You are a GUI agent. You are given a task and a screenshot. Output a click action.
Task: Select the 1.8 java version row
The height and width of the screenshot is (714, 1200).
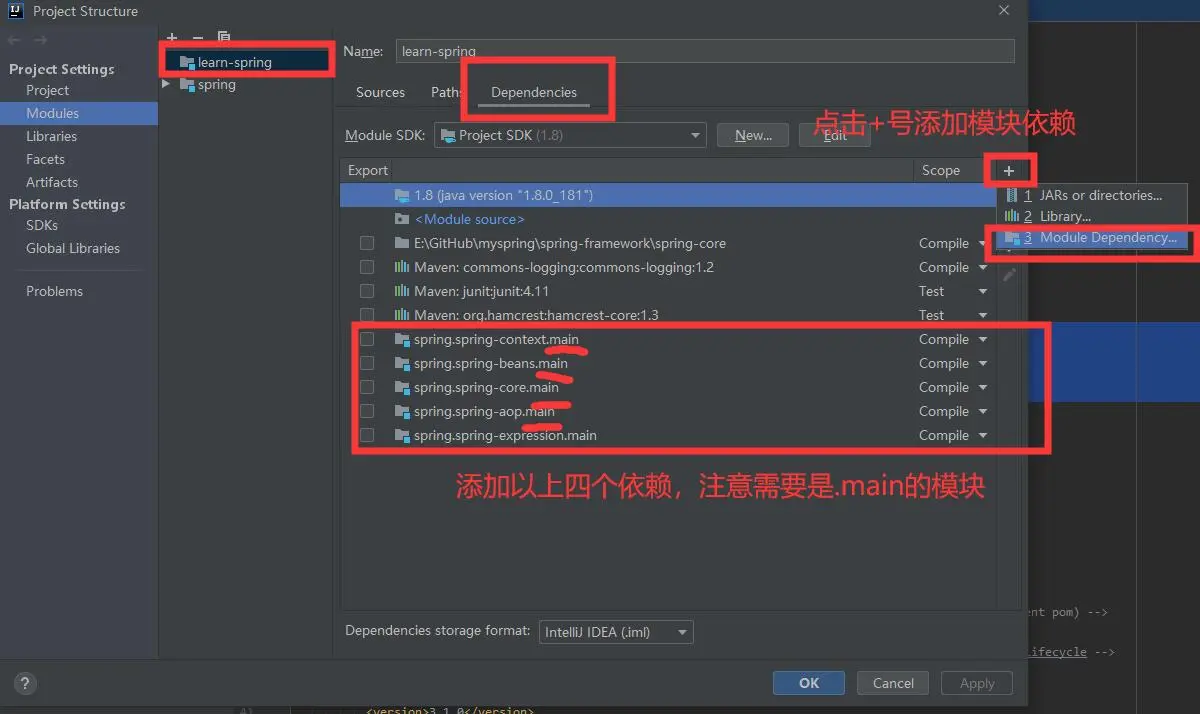click(667, 195)
